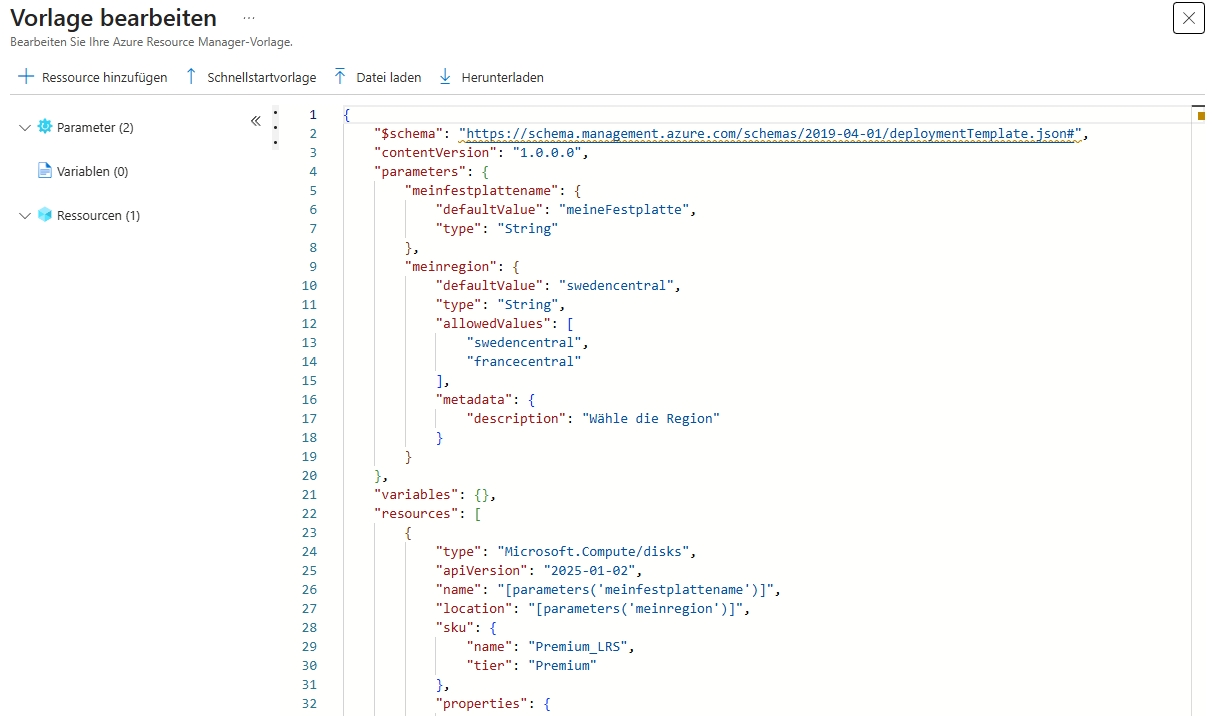The height and width of the screenshot is (716, 1214).
Task: Open the ellipsis menu next to Vorlage bearbeiten
Action: 249,18
